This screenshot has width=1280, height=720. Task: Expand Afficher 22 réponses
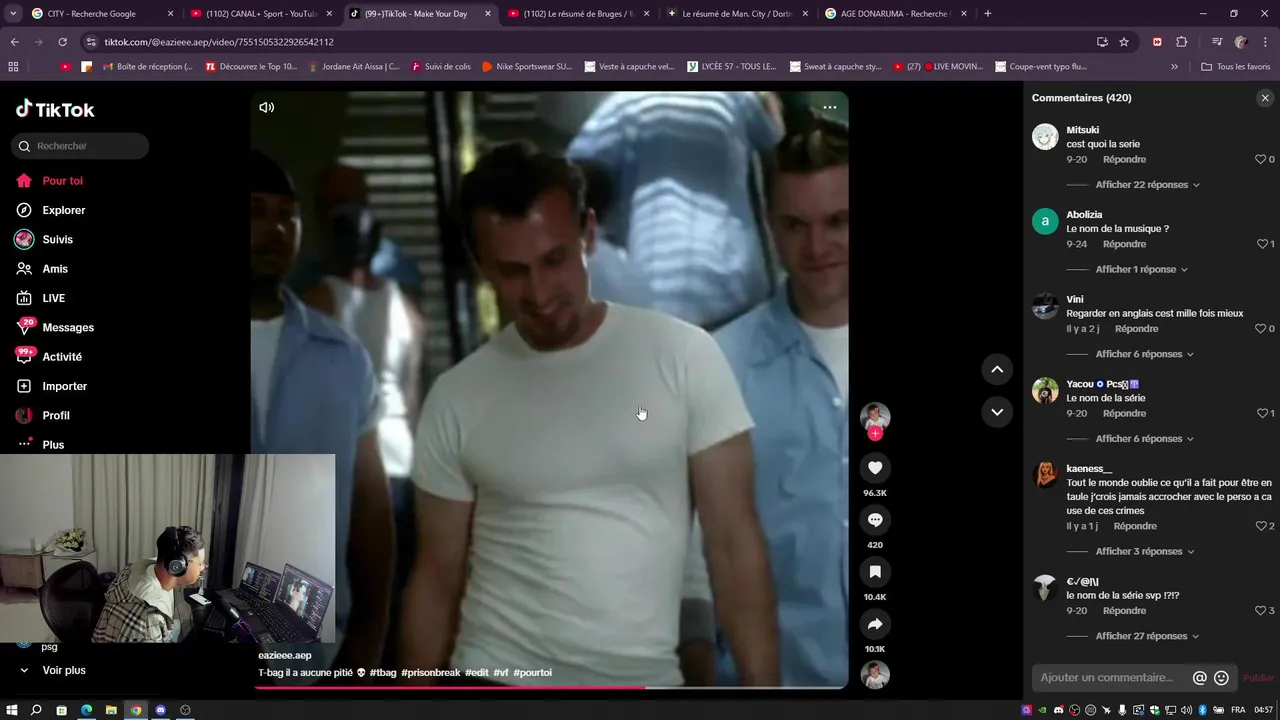1147,185
